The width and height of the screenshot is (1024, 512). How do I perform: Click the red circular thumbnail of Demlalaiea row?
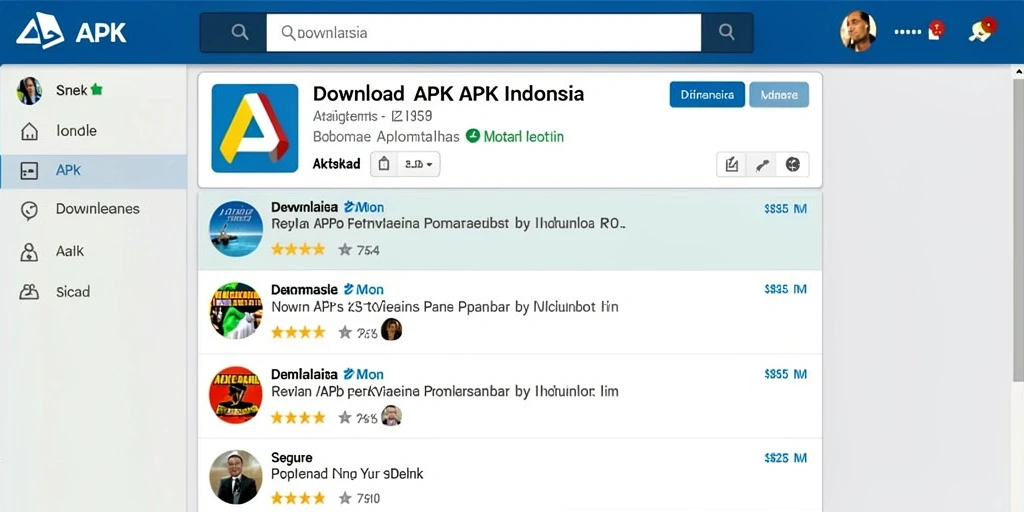pyautogui.click(x=236, y=394)
